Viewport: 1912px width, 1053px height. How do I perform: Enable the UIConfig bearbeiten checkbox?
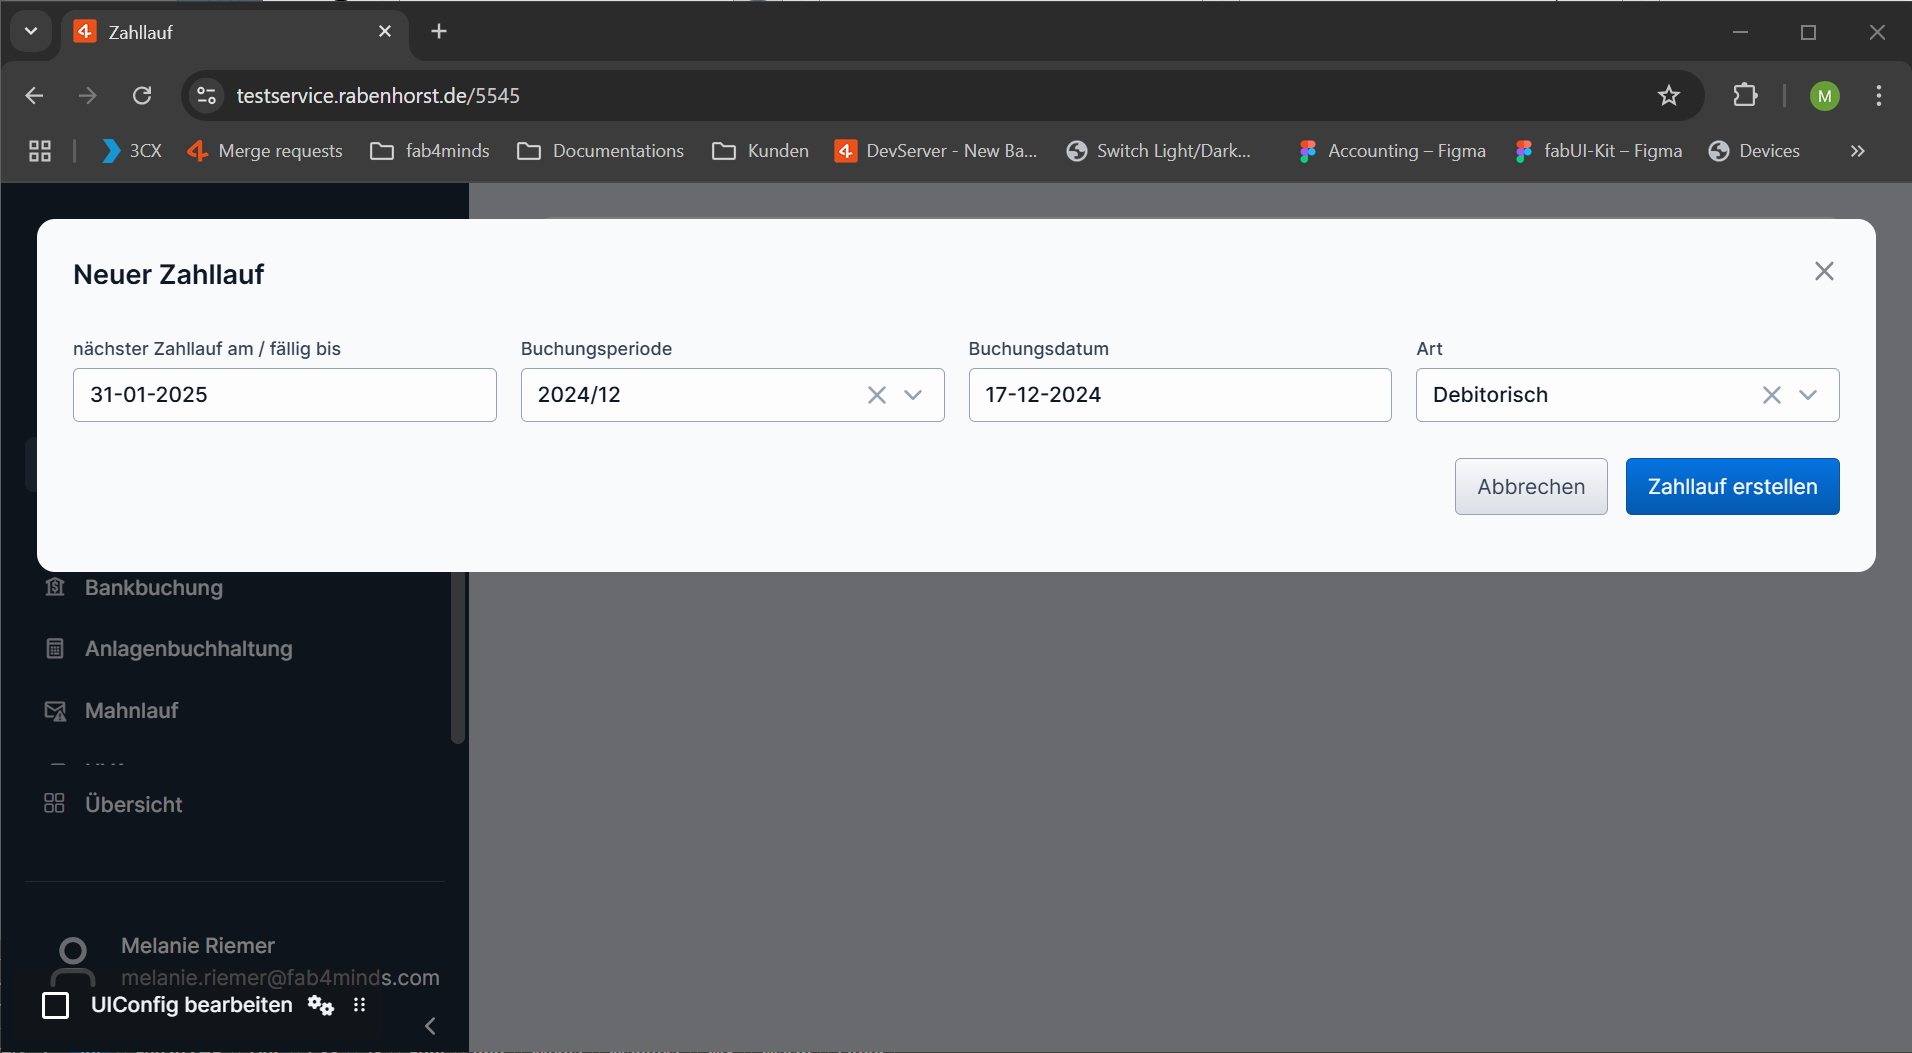click(56, 1005)
